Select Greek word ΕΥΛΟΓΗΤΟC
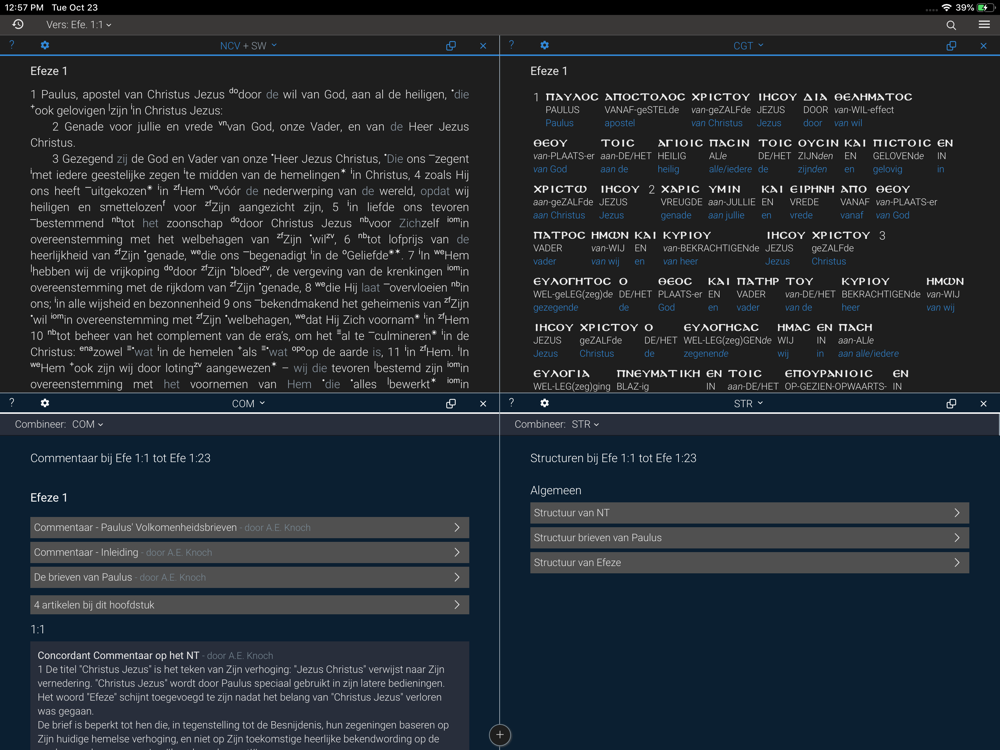This screenshot has width=1000, height=750. [572, 281]
